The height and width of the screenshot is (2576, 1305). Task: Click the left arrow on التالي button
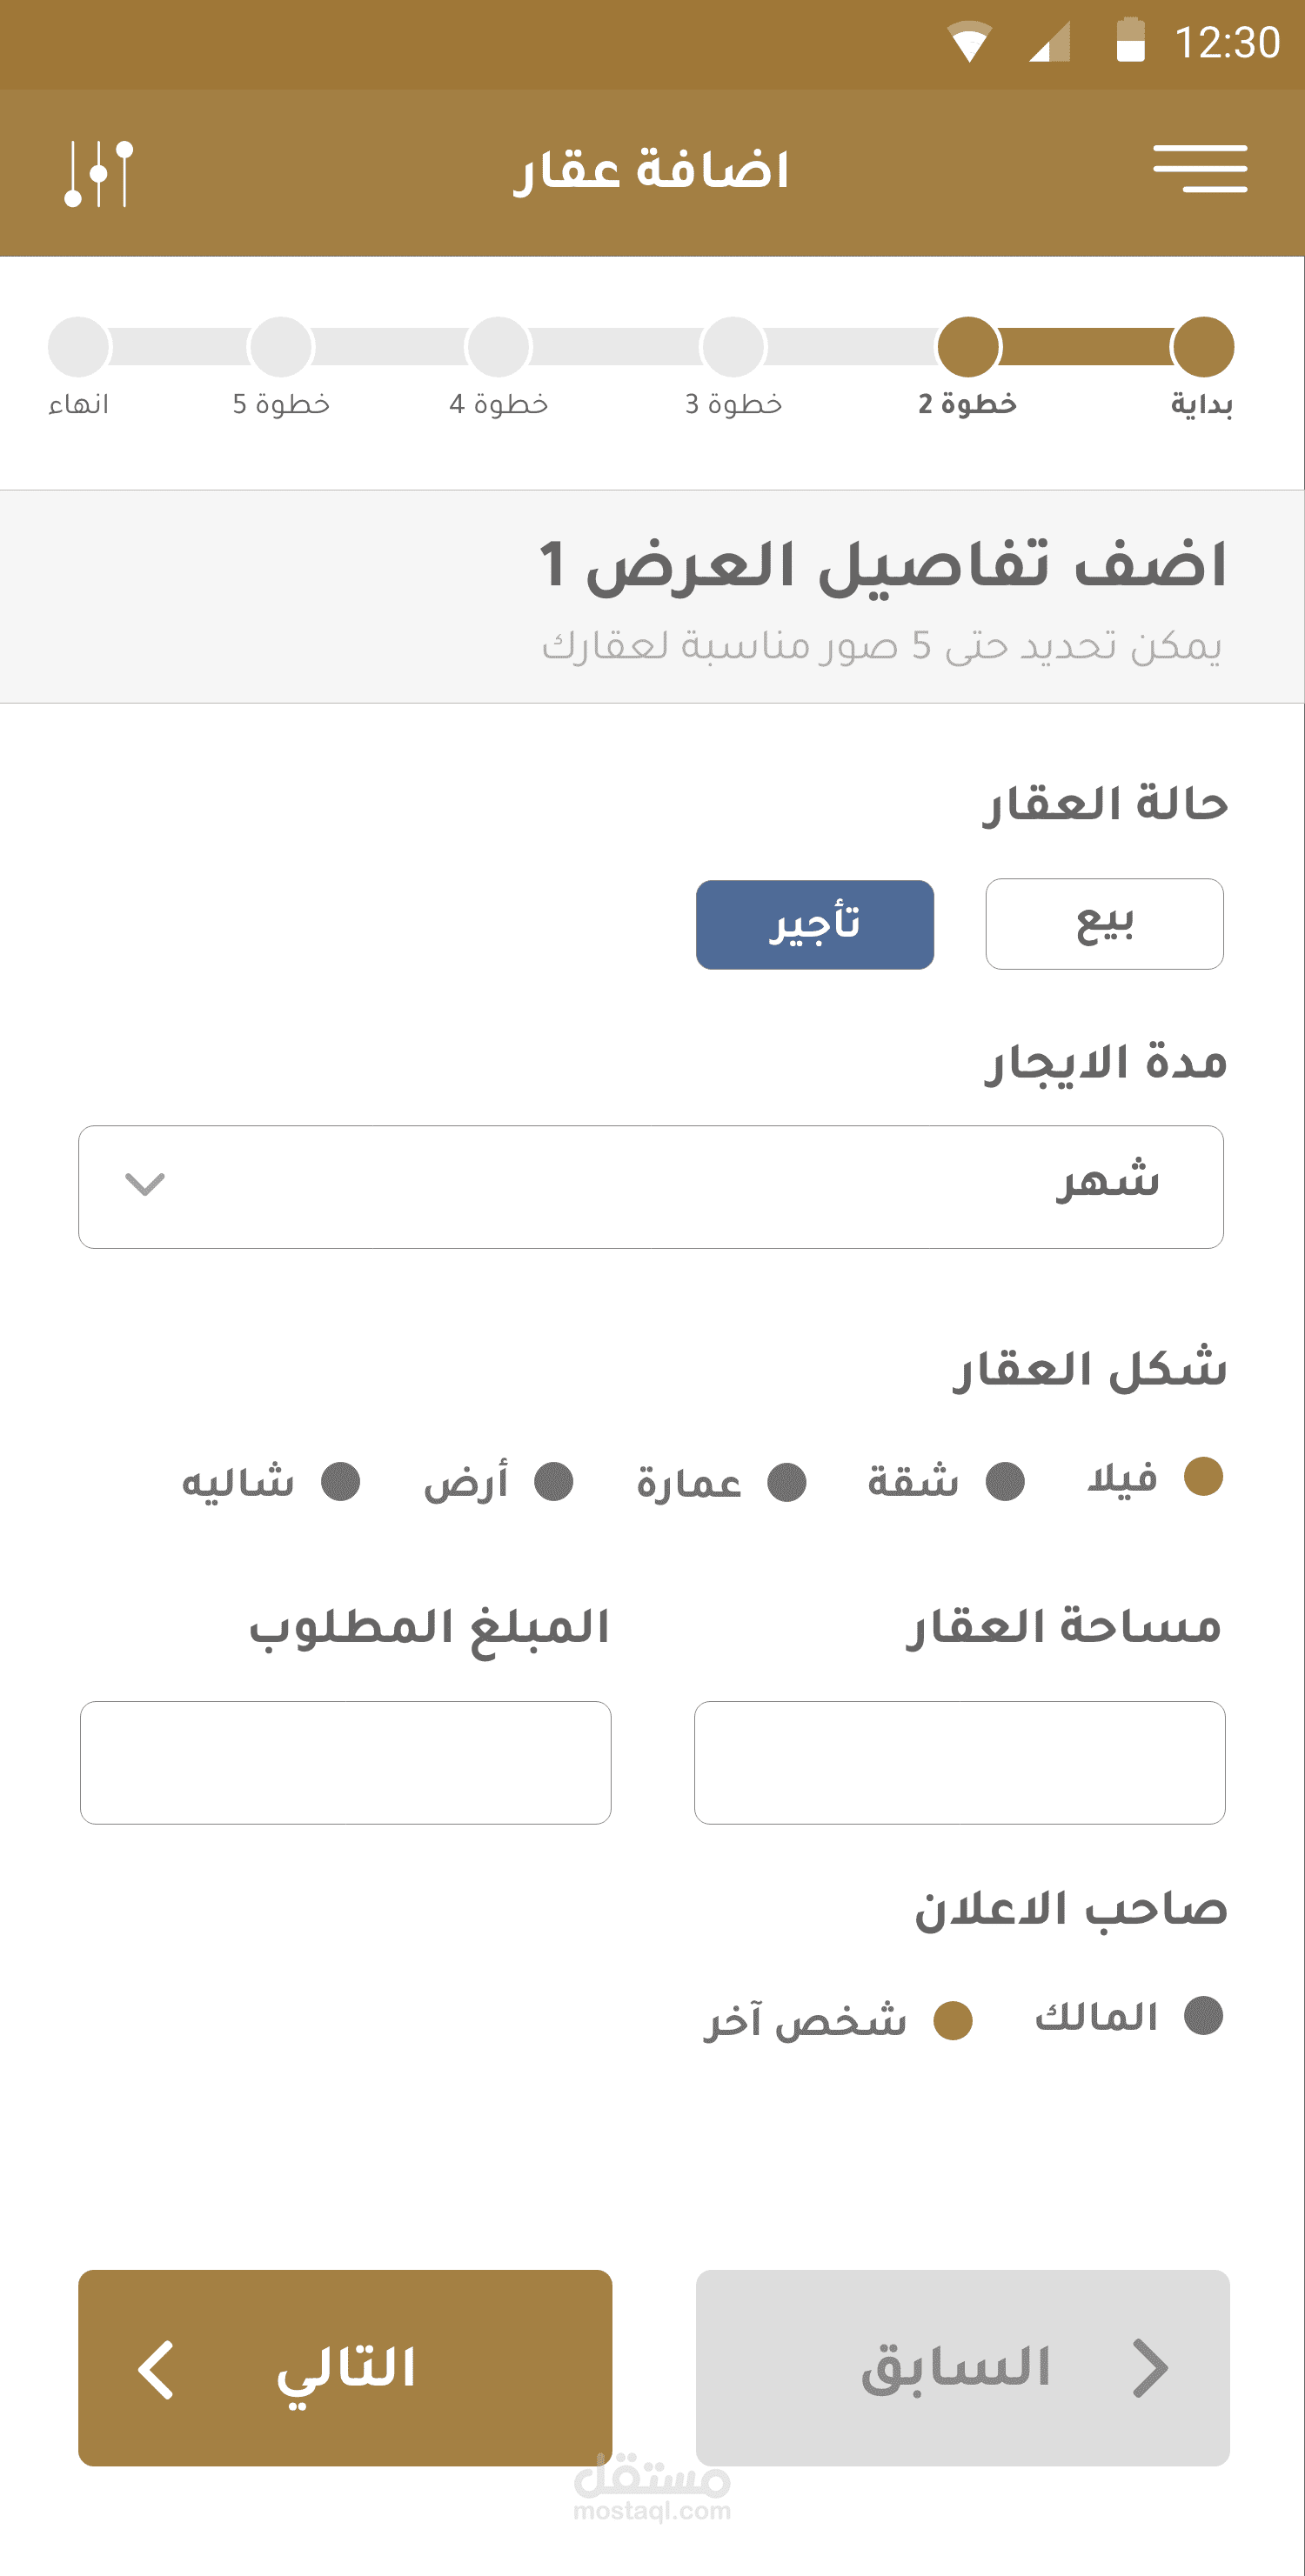[157, 2369]
